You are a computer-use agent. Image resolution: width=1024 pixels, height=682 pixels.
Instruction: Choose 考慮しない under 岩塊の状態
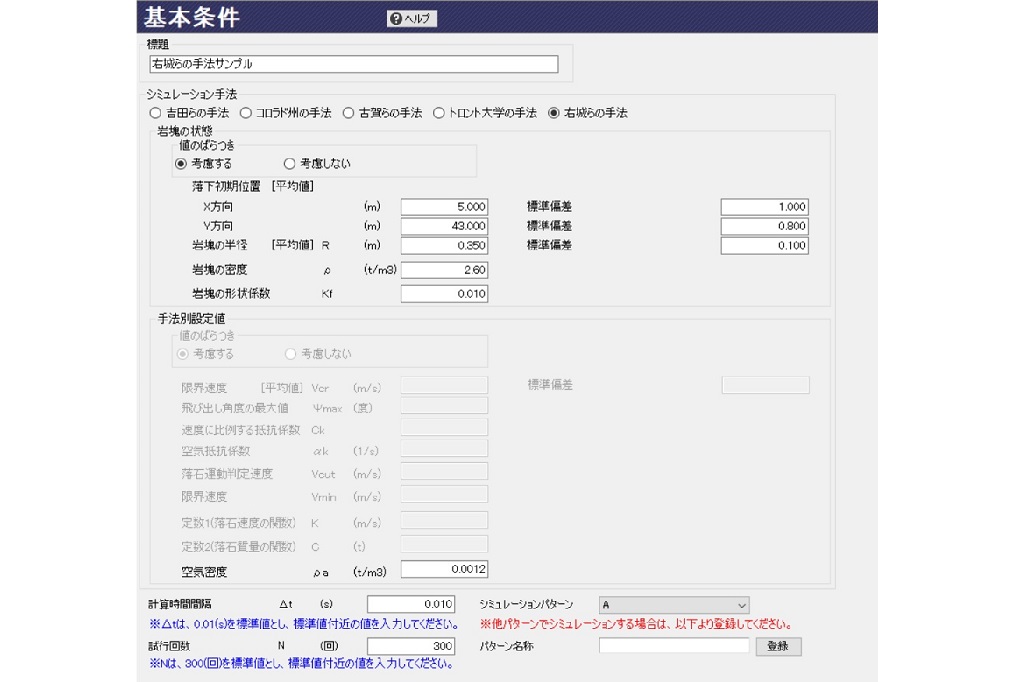[x=317, y=163]
